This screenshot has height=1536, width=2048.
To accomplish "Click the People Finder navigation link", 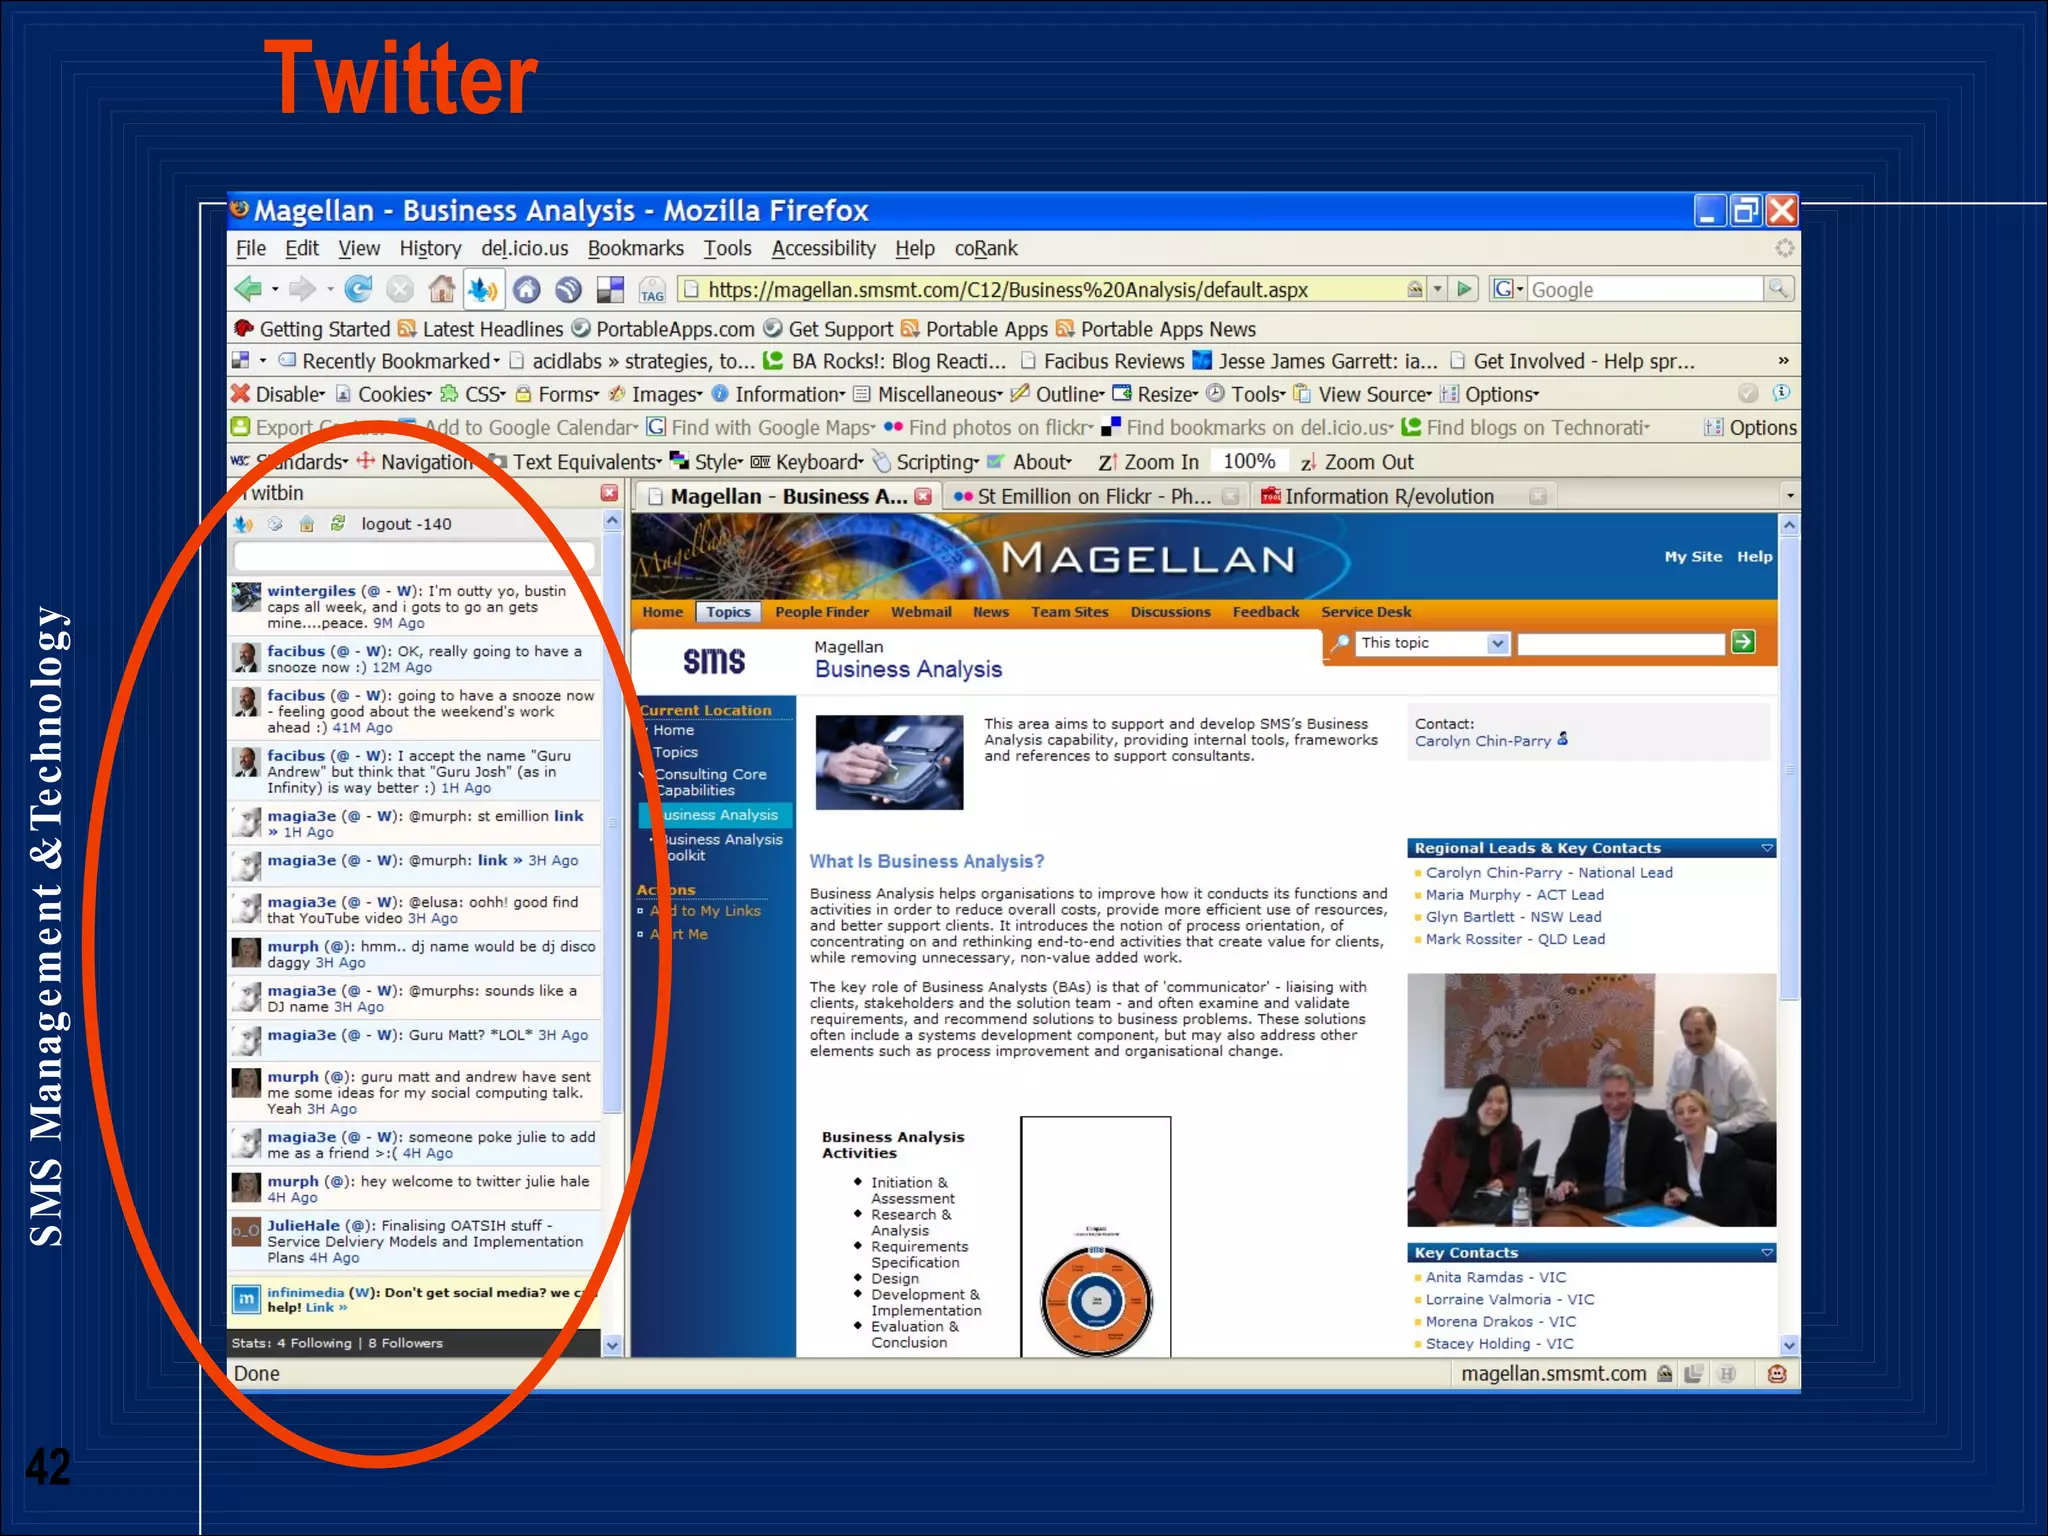I will [821, 612].
